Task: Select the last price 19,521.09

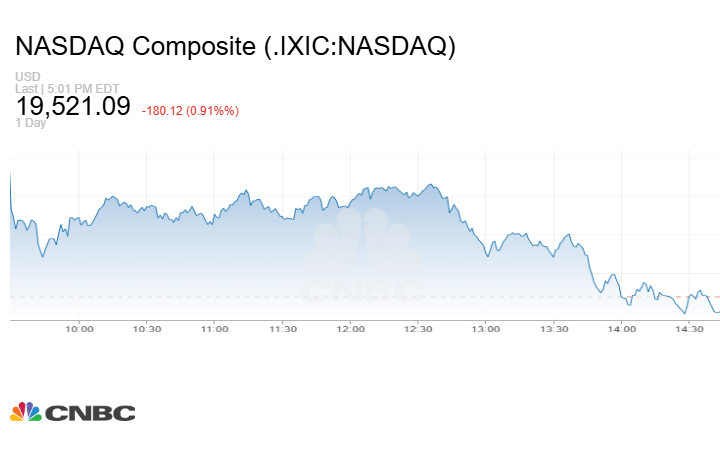Action: 73,105
